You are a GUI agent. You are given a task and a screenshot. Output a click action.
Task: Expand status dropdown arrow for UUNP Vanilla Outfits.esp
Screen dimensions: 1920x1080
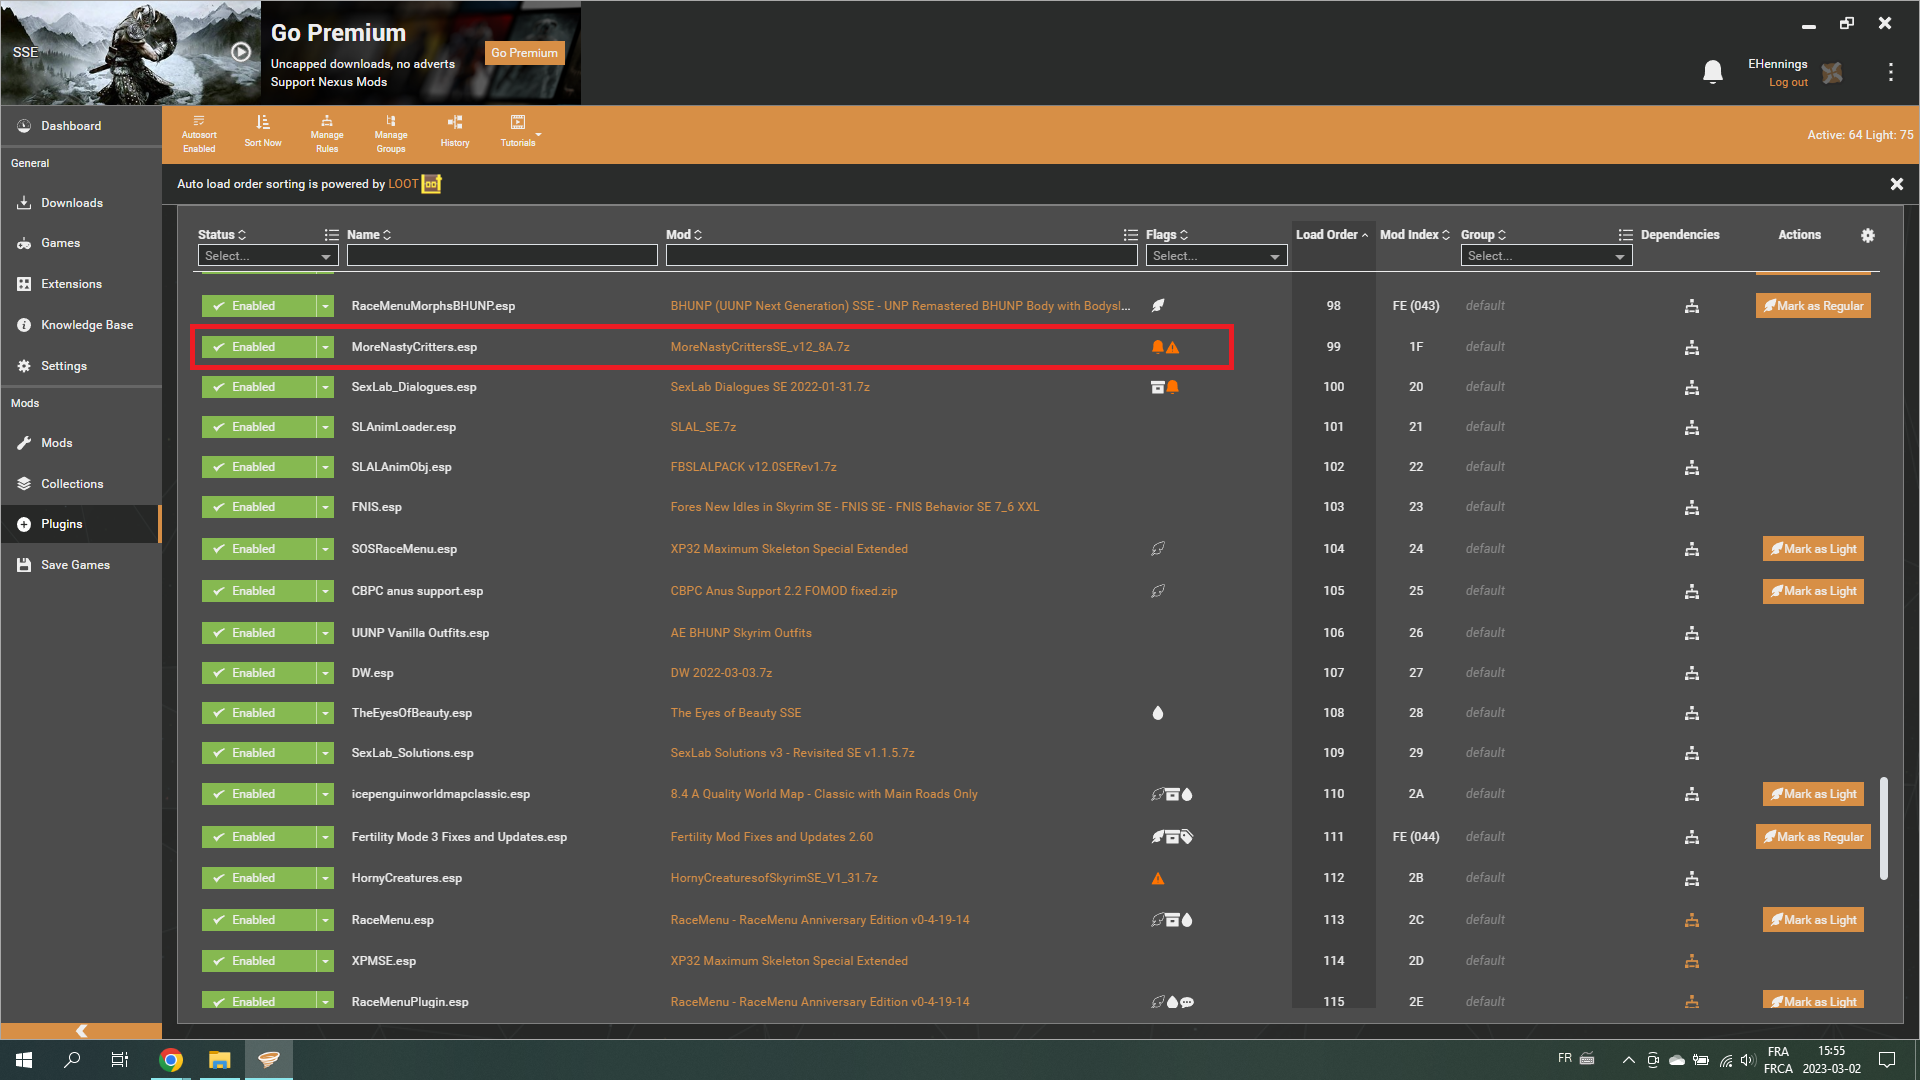coord(325,633)
